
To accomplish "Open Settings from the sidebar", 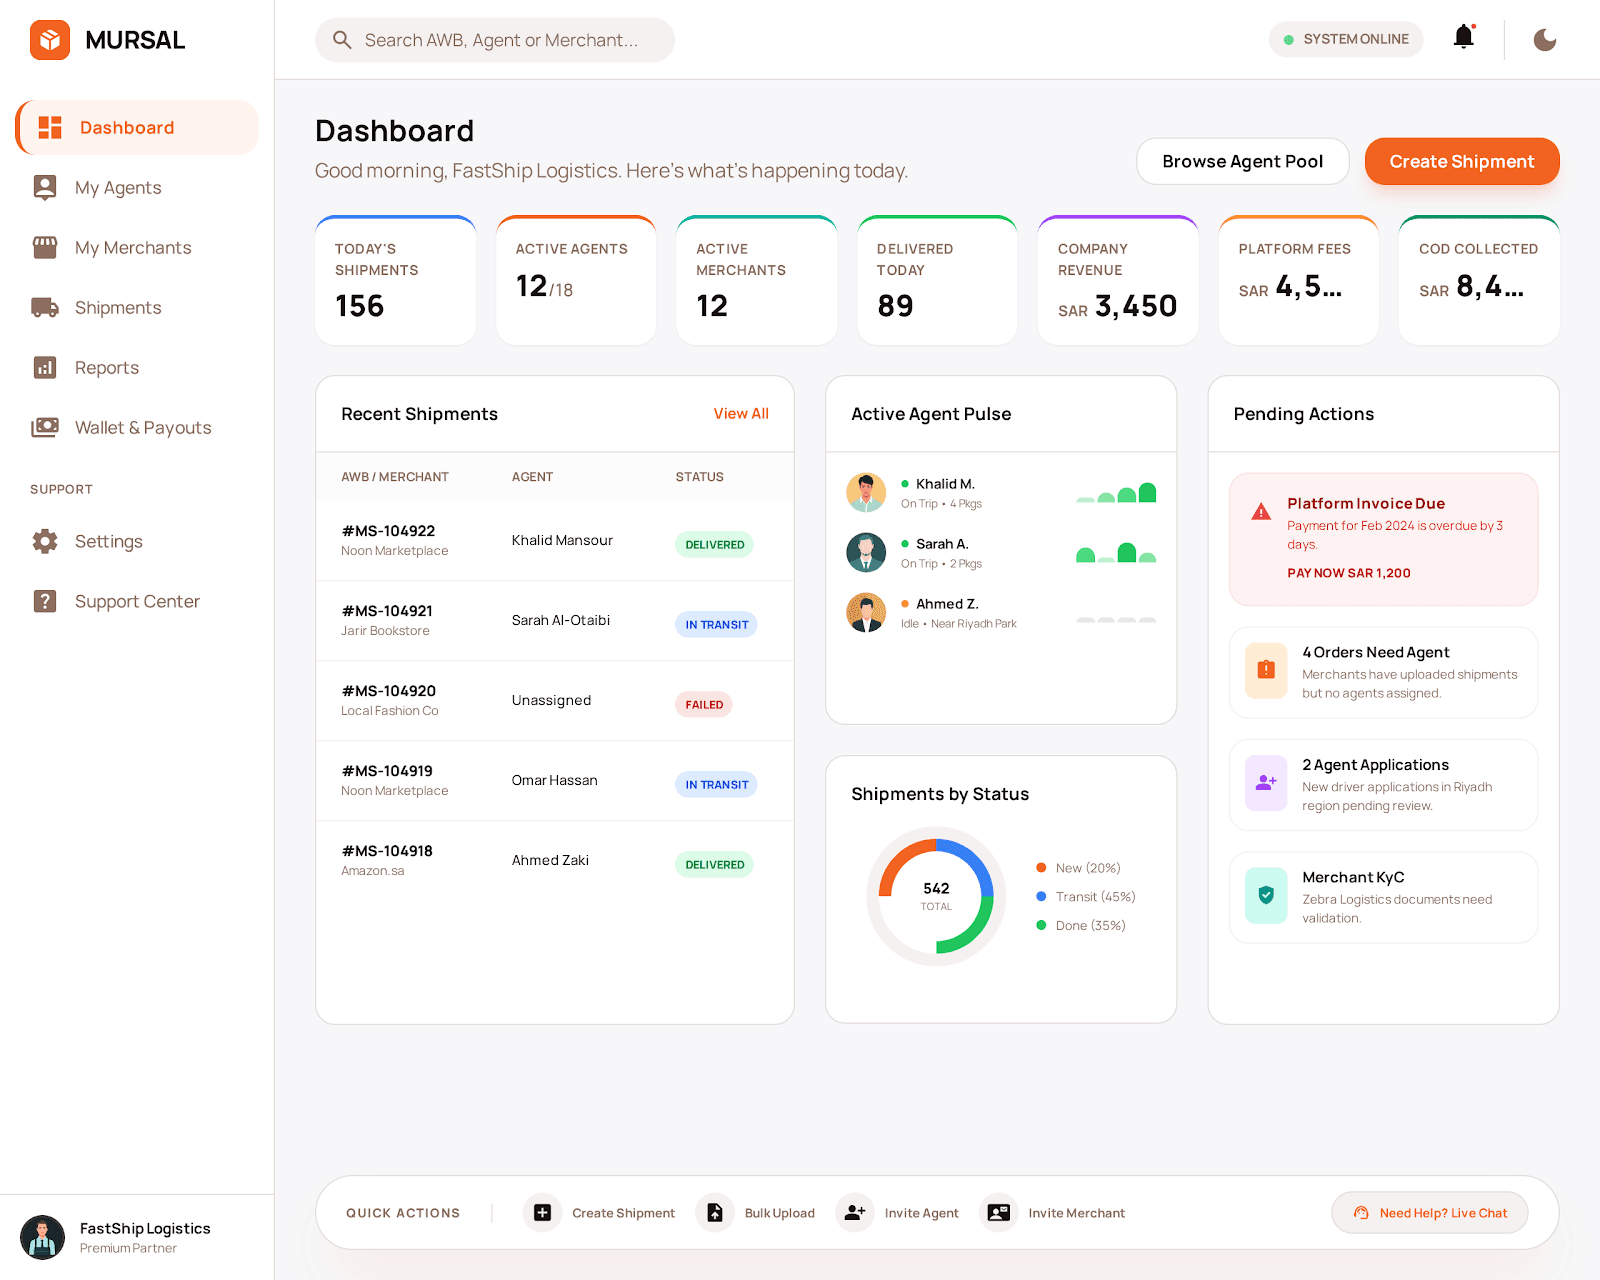I will coord(109,541).
